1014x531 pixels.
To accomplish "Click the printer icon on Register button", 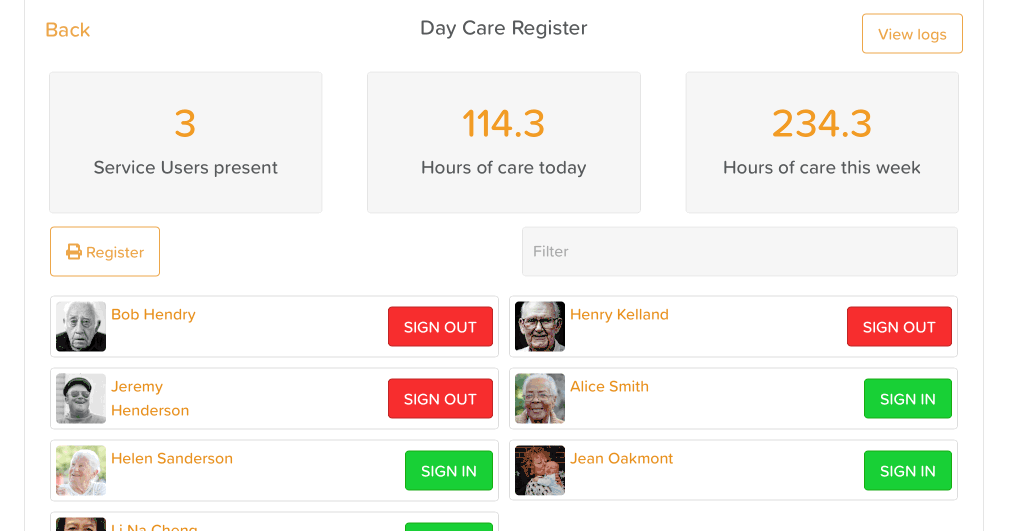I will [74, 252].
